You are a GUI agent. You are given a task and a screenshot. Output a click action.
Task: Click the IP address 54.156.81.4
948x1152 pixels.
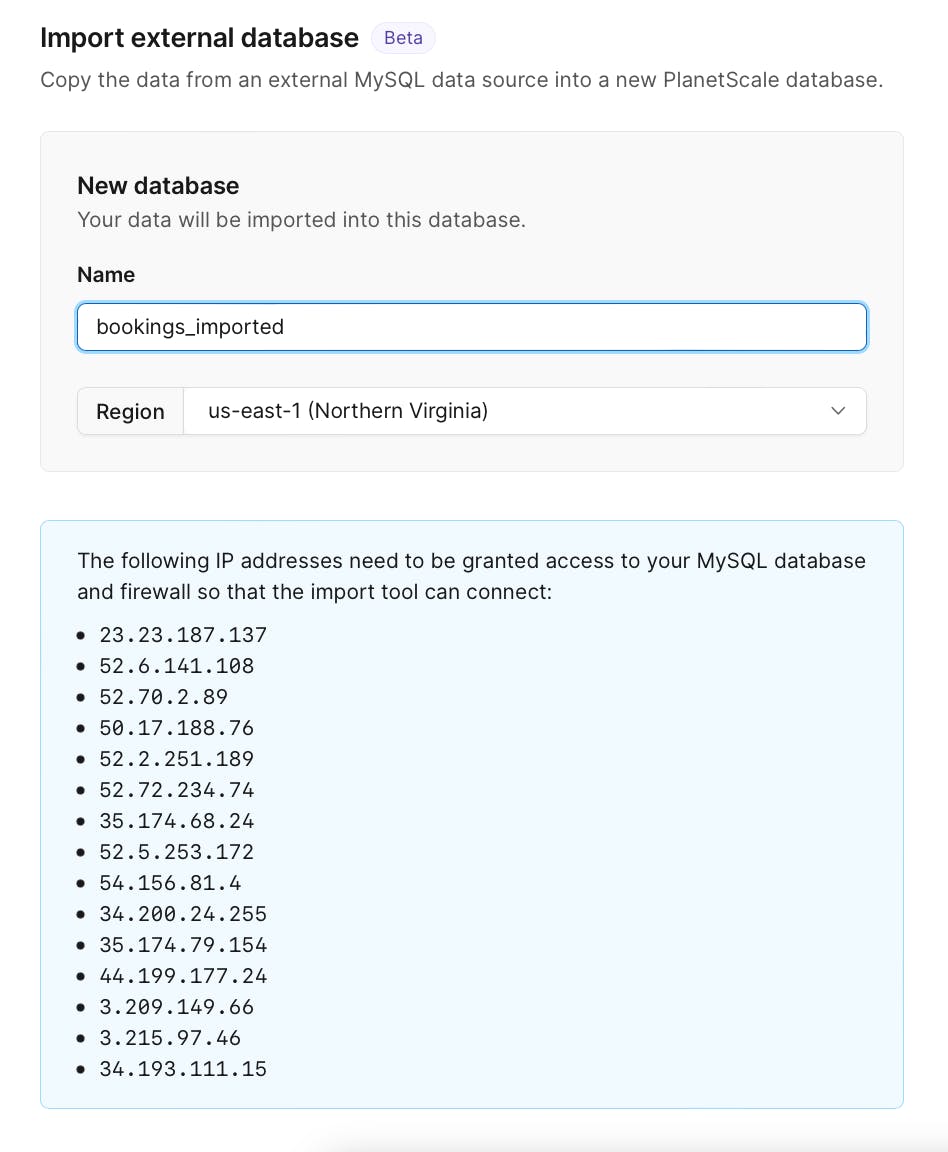click(x=170, y=883)
